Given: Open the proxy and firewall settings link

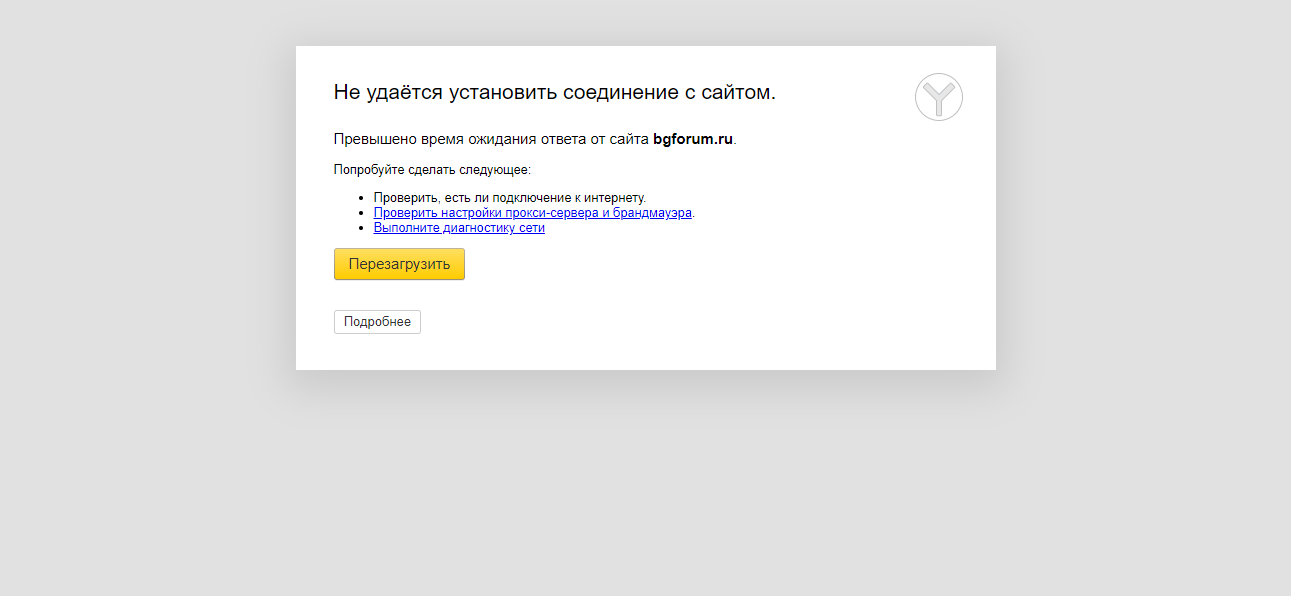Looking at the screenshot, I should click(x=533, y=213).
